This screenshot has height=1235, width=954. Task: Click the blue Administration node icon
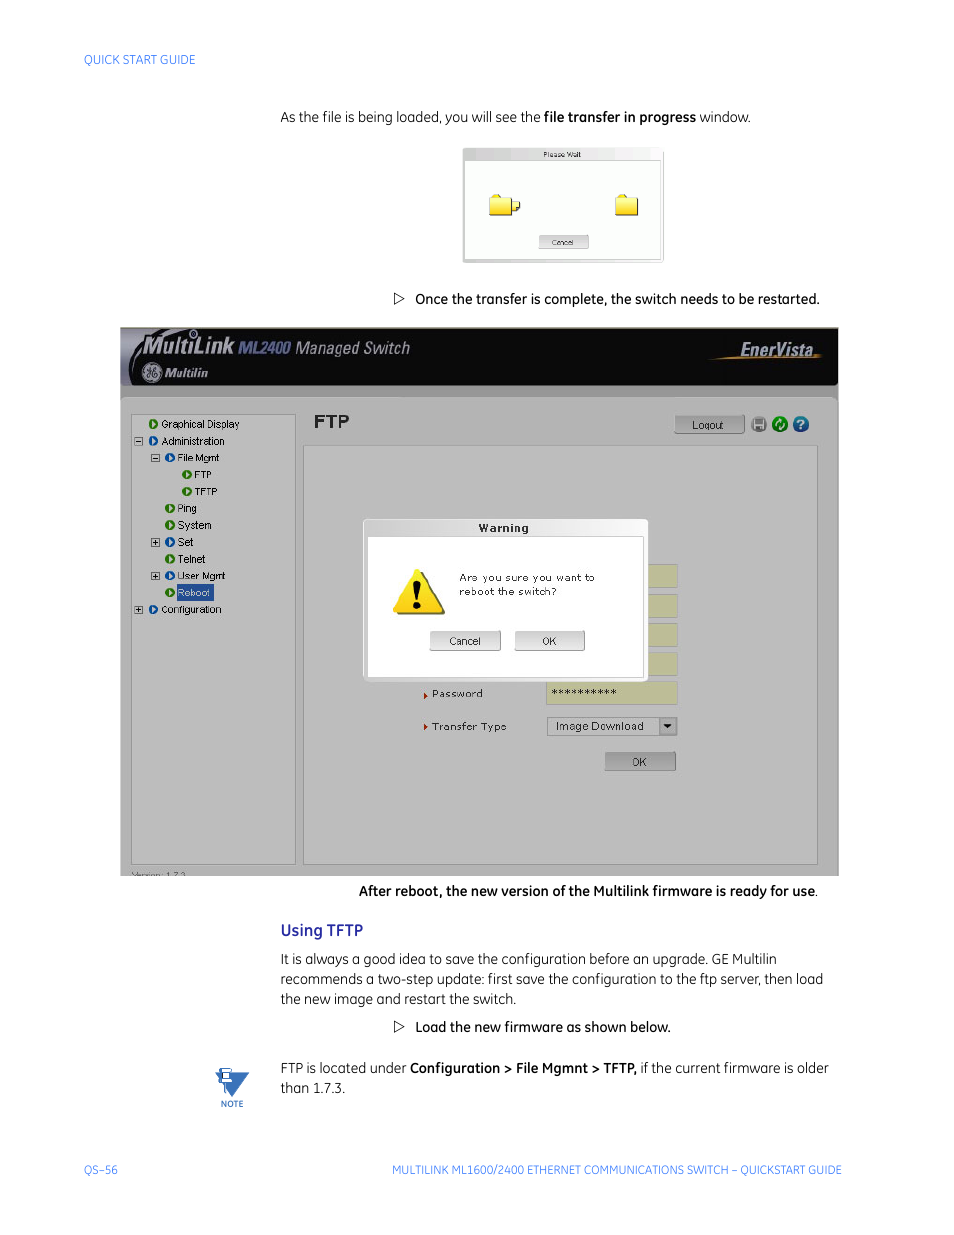153,441
